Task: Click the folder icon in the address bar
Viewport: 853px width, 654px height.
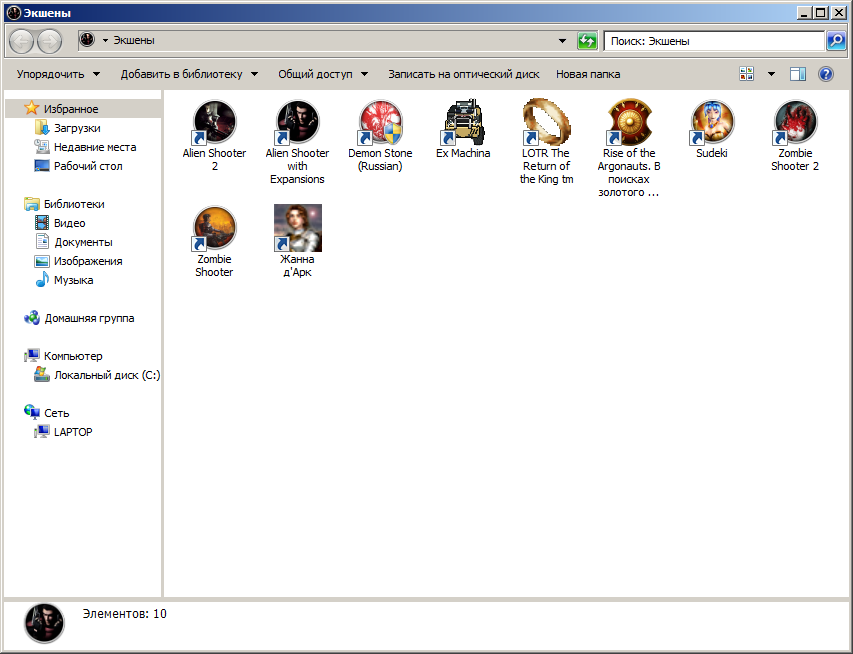Action: pos(87,40)
